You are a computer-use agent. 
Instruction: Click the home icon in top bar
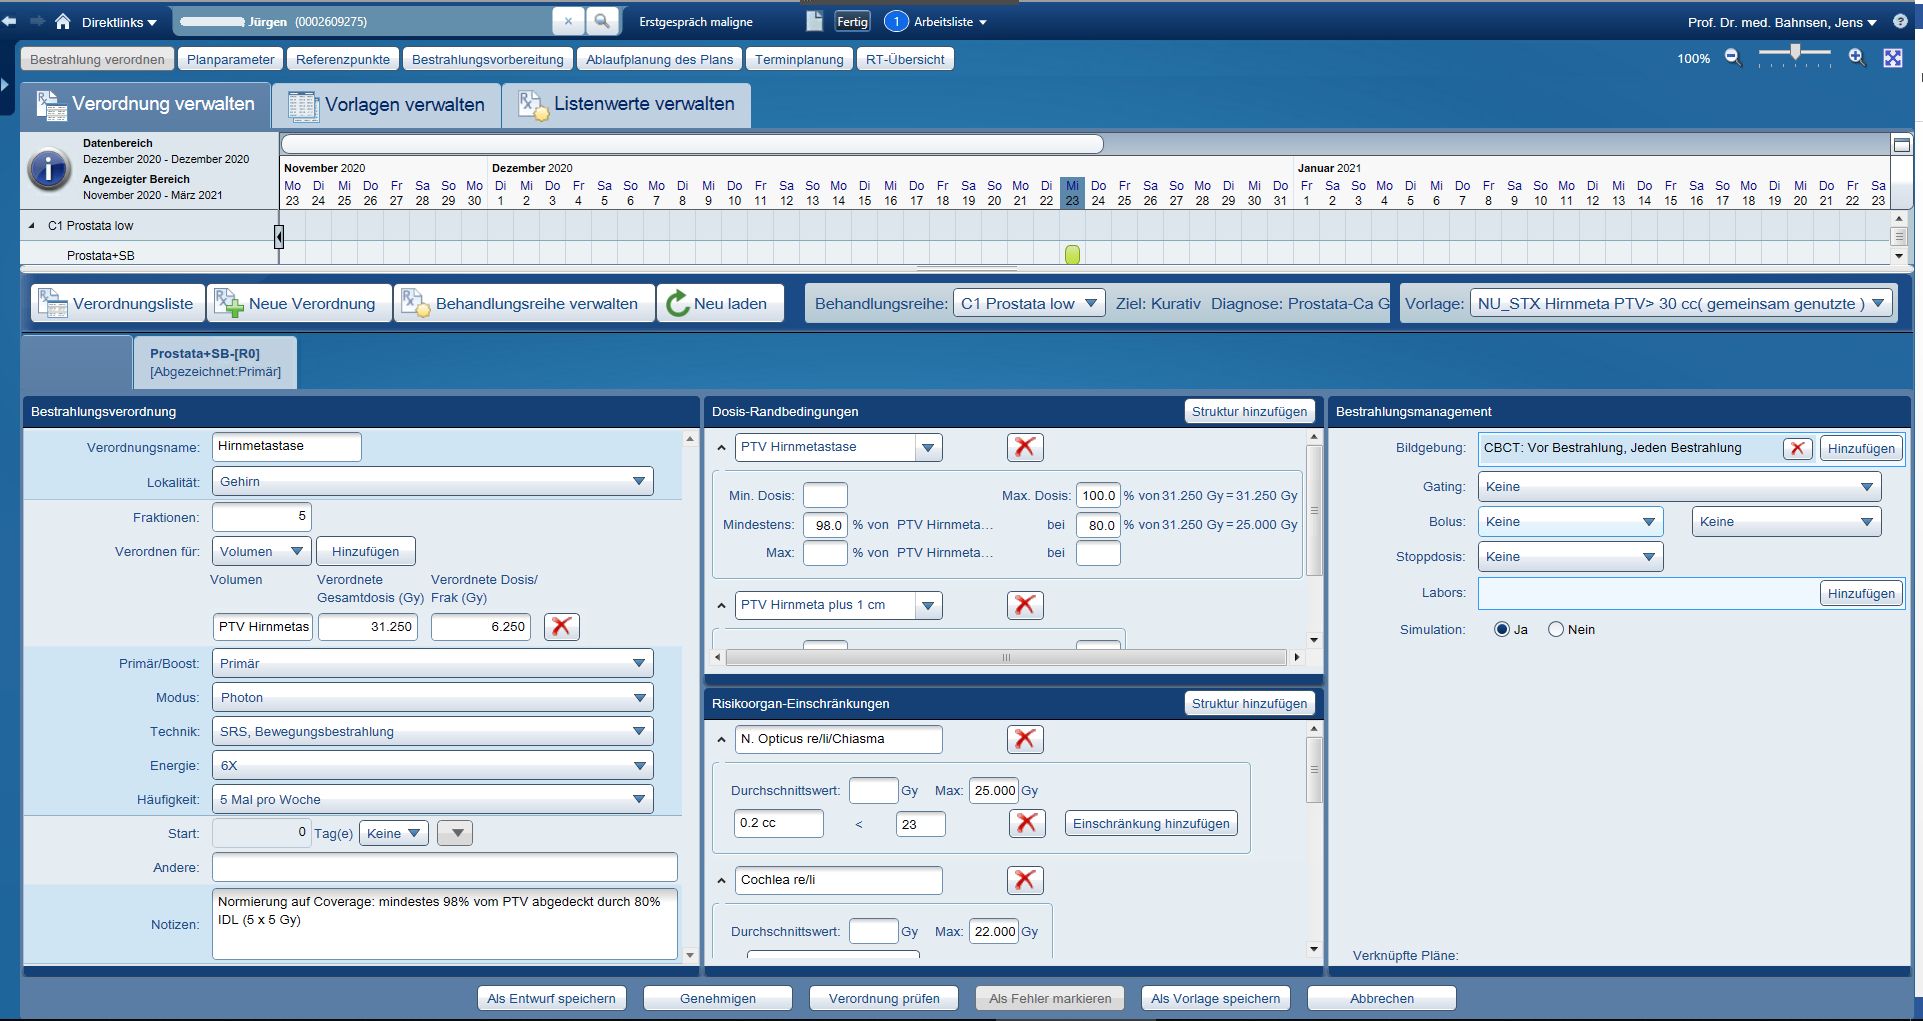pos(62,21)
